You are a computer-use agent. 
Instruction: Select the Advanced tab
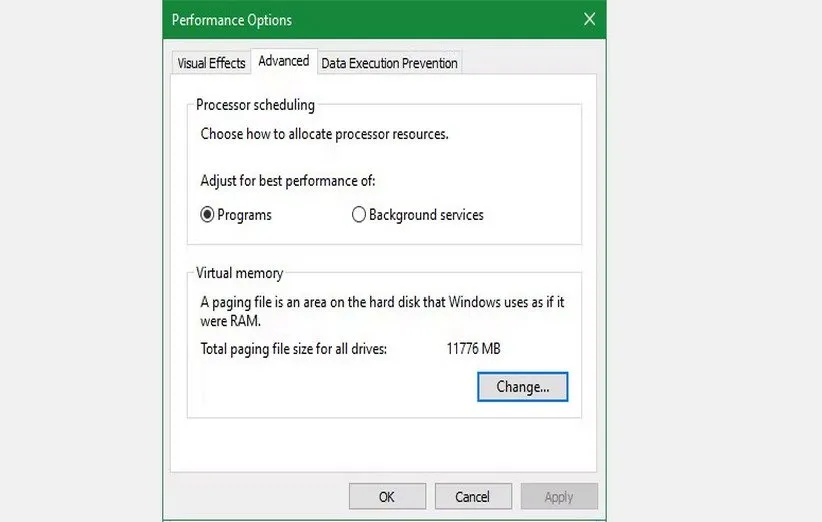click(x=283, y=61)
